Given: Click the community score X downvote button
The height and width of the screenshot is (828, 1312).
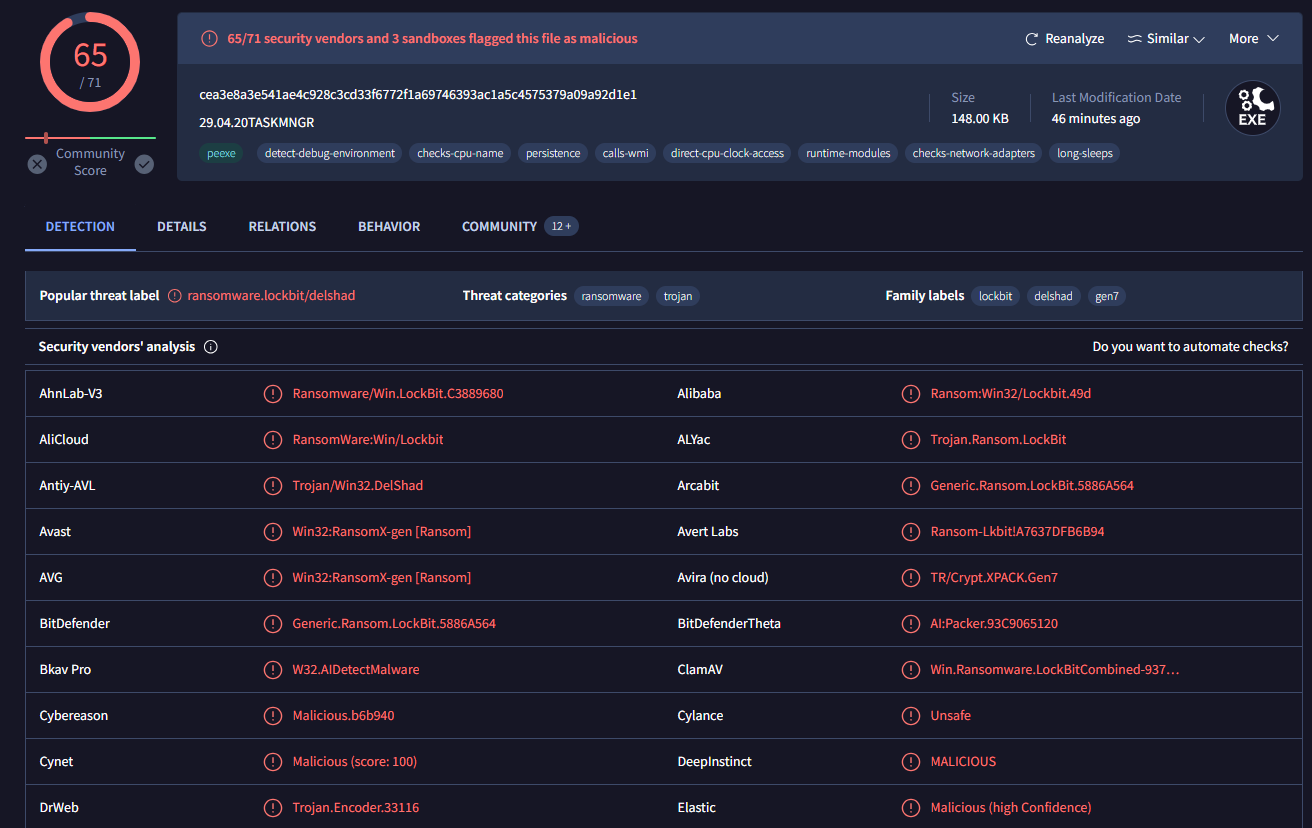Looking at the screenshot, I should 37,164.
